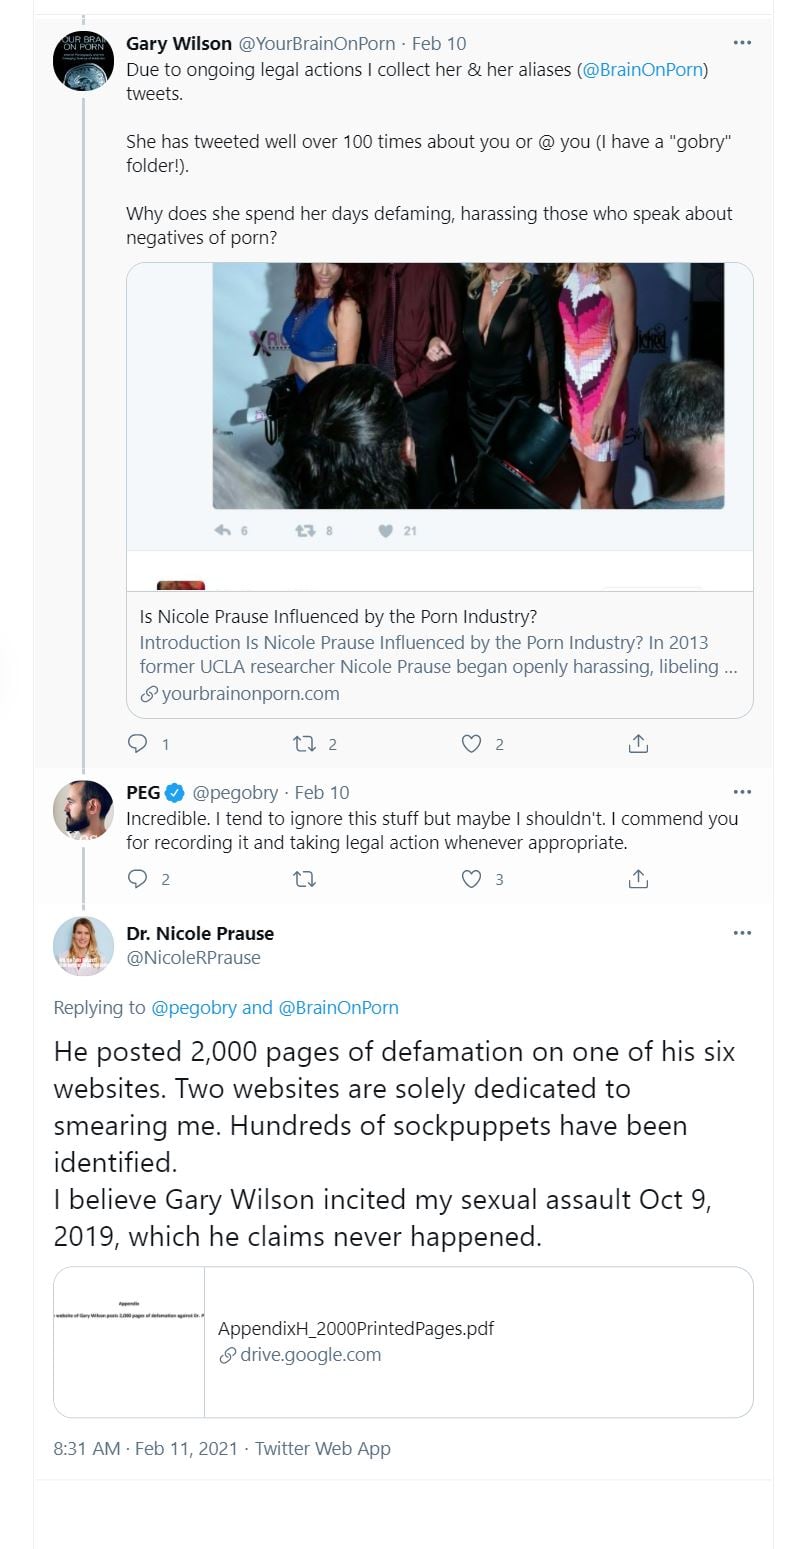Click the embedded red carpet photo
This screenshot has height=1549, width=788.
[x=468, y=385]
